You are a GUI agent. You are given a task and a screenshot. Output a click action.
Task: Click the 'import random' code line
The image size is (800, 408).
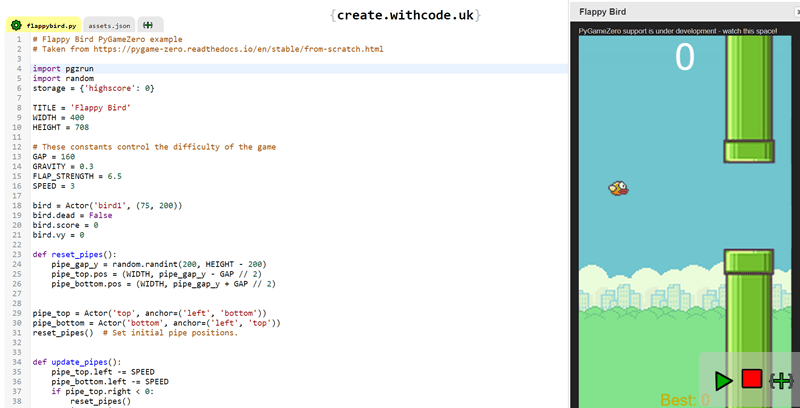(63, 79)
